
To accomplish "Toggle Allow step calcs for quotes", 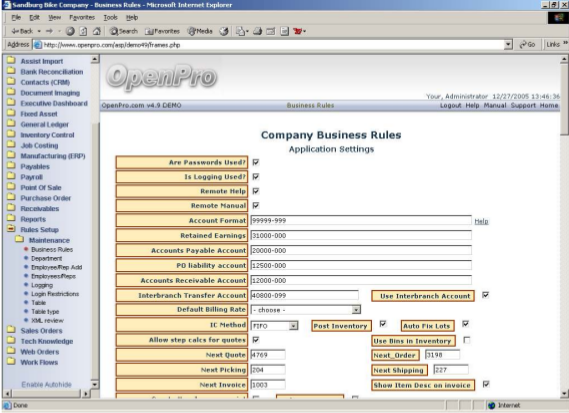I will pos(256,340).
